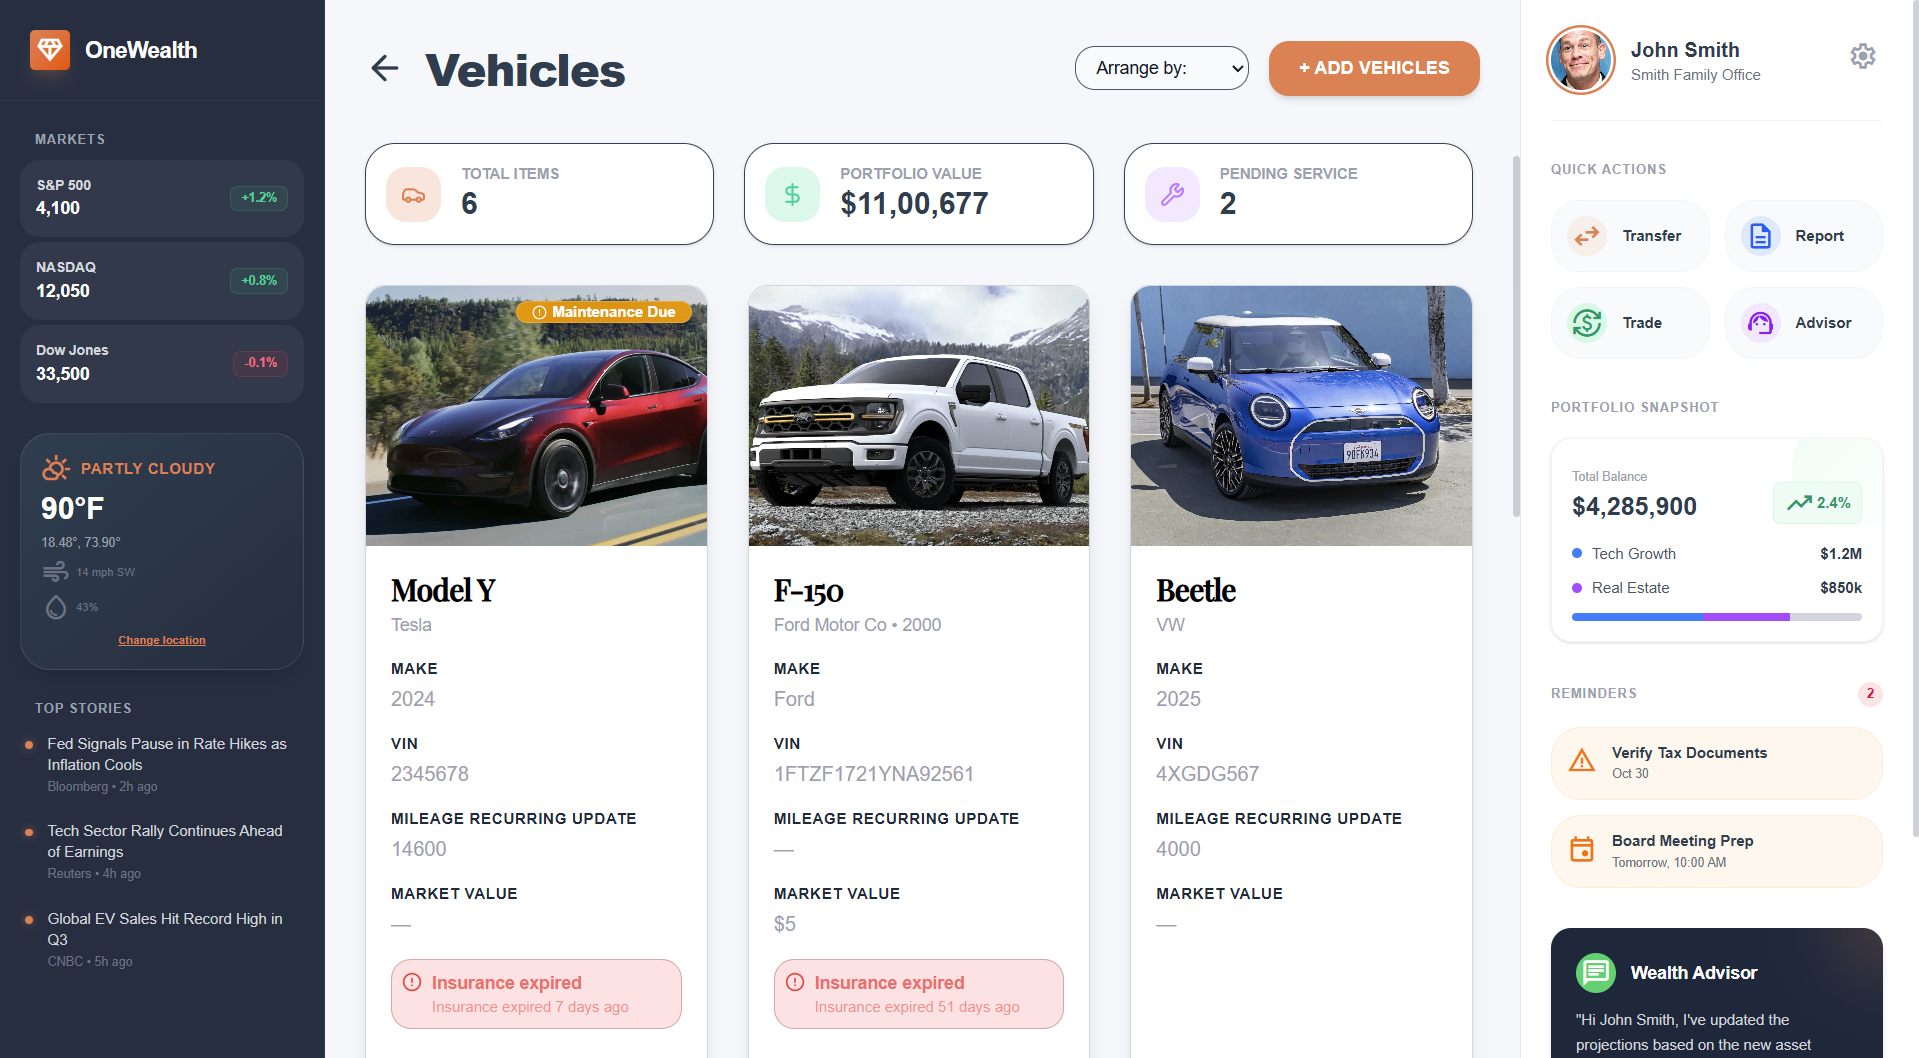Click the Pending Service wrench icon
The width and height of the screenshot is (1919, 1058).
point(1172,193)
